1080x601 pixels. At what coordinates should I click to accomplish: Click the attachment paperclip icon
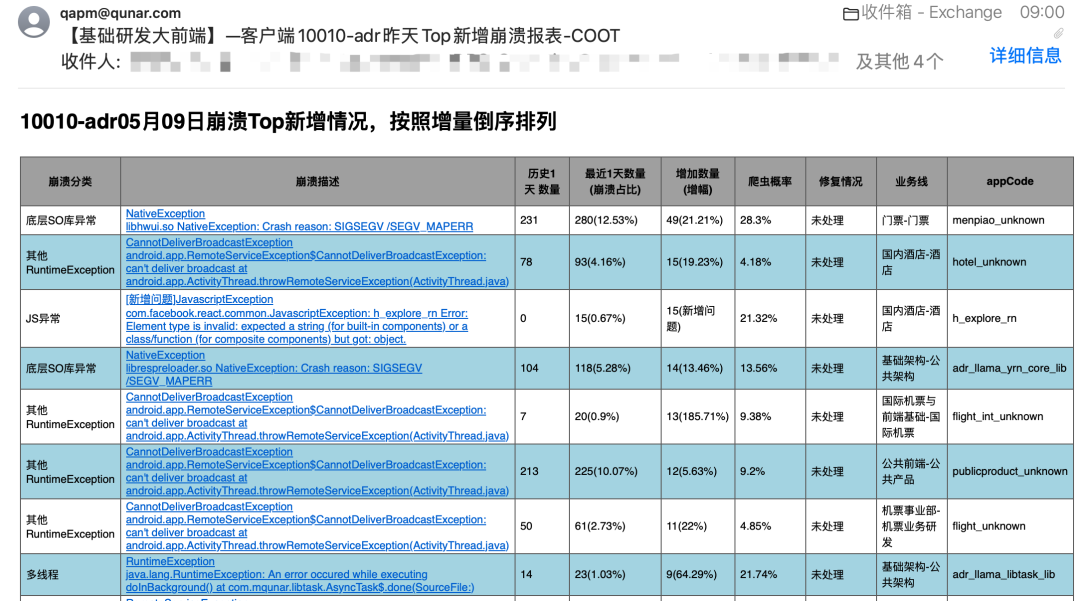[1059, 34]
